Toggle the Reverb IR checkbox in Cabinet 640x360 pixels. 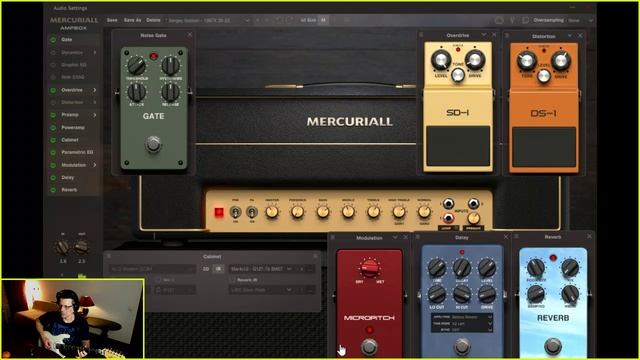[232, 280]
